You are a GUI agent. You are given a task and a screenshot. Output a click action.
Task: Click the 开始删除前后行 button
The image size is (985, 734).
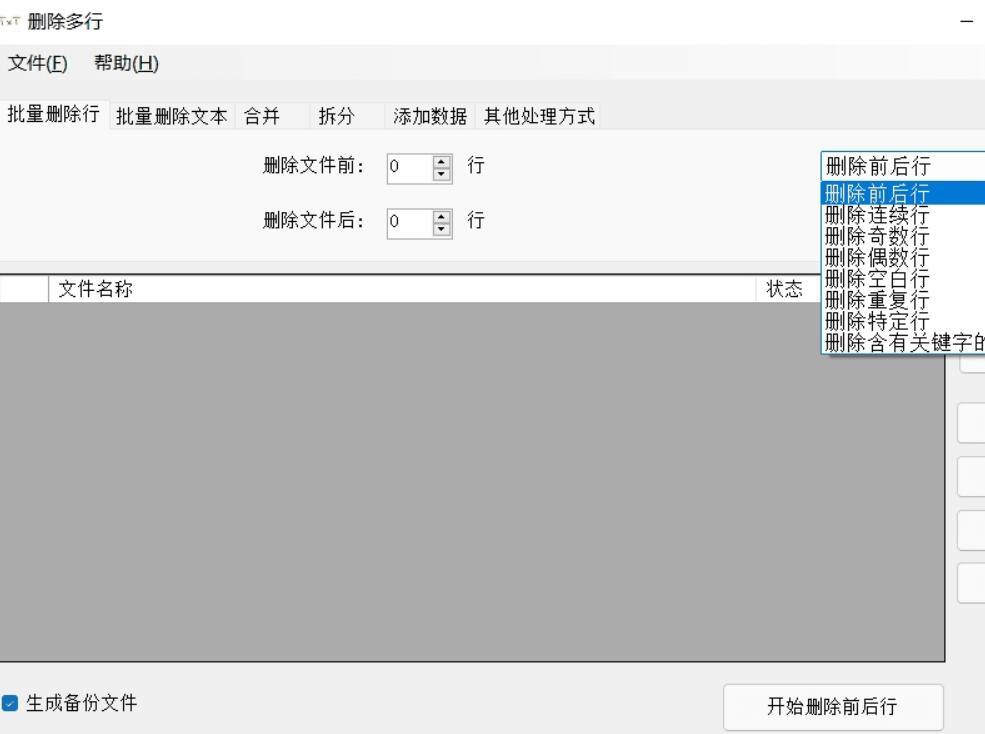[x=833, y=707]
